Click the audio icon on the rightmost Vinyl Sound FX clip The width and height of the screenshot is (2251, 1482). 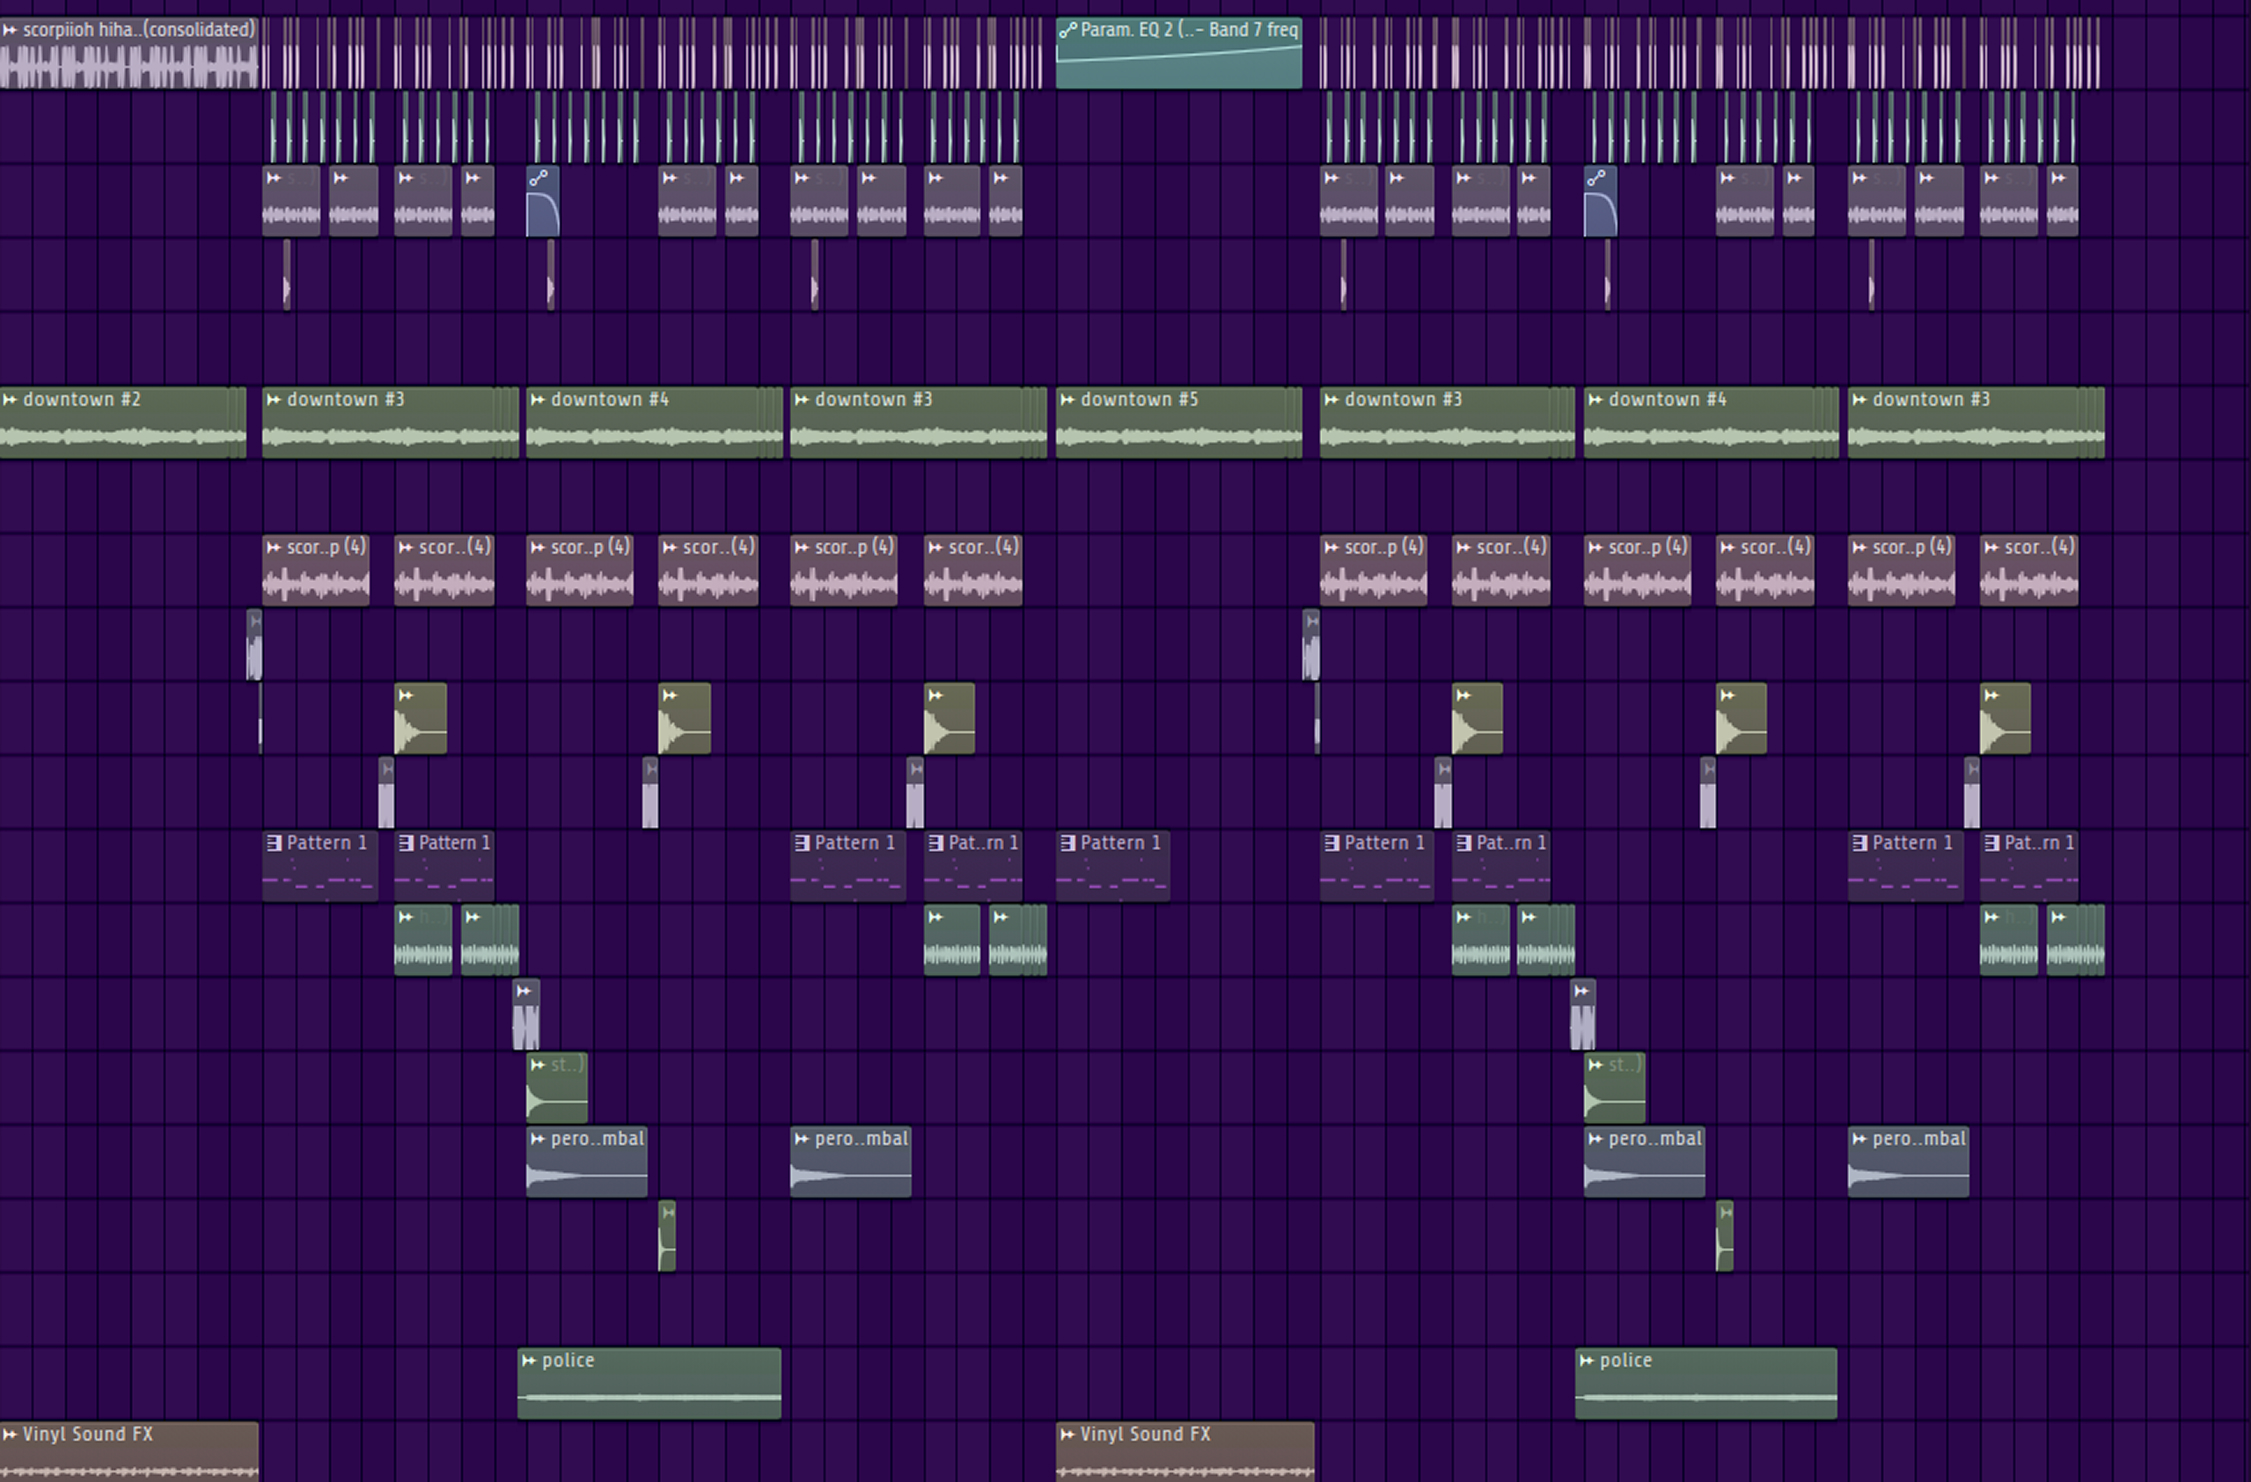1067,1435
